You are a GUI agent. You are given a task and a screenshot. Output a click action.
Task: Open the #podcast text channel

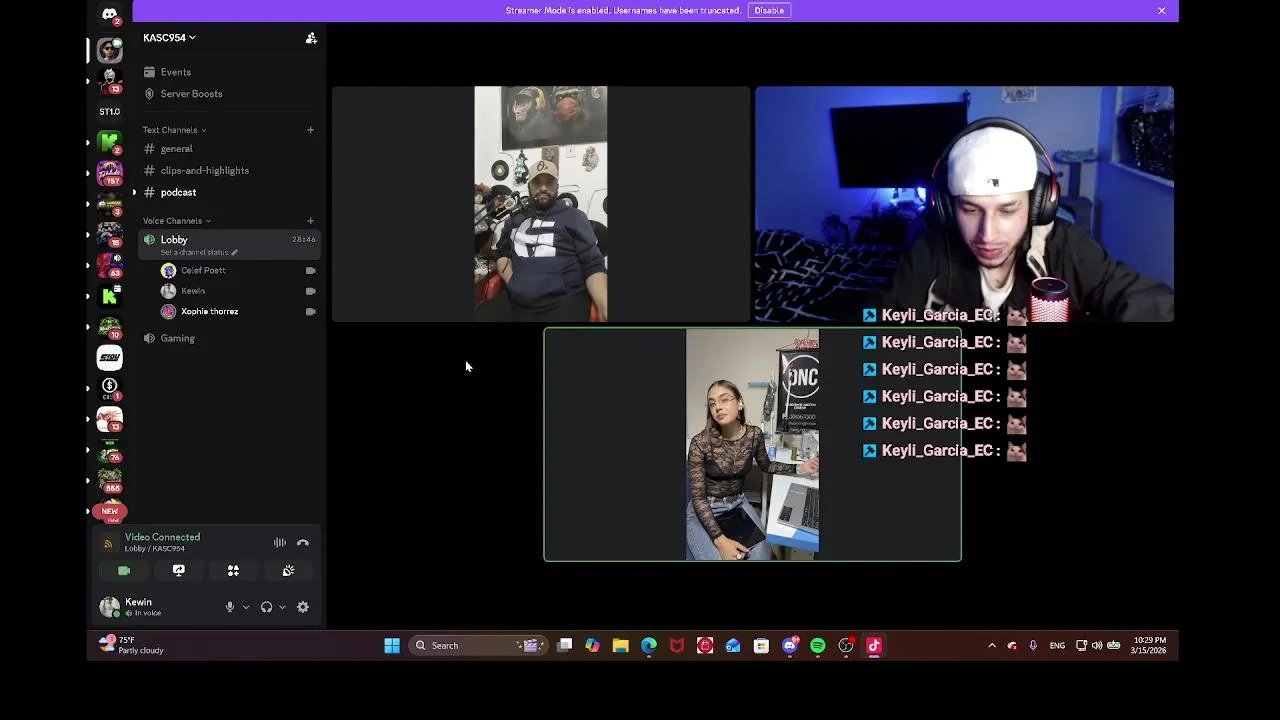(x=178, y=192)
